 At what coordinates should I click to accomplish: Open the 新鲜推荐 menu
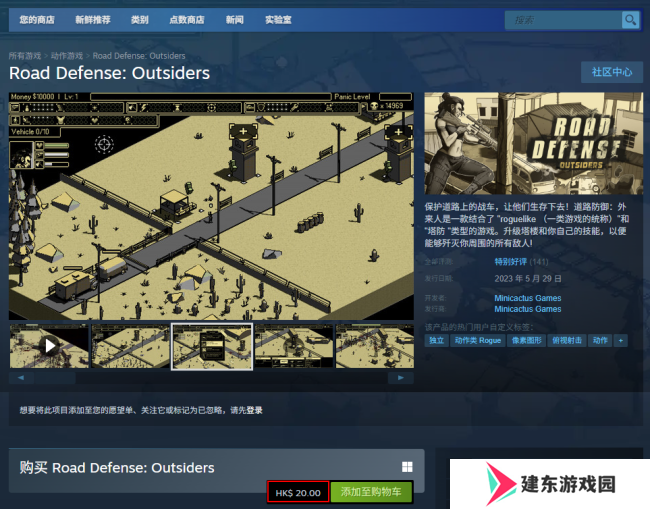click(93, 19)
